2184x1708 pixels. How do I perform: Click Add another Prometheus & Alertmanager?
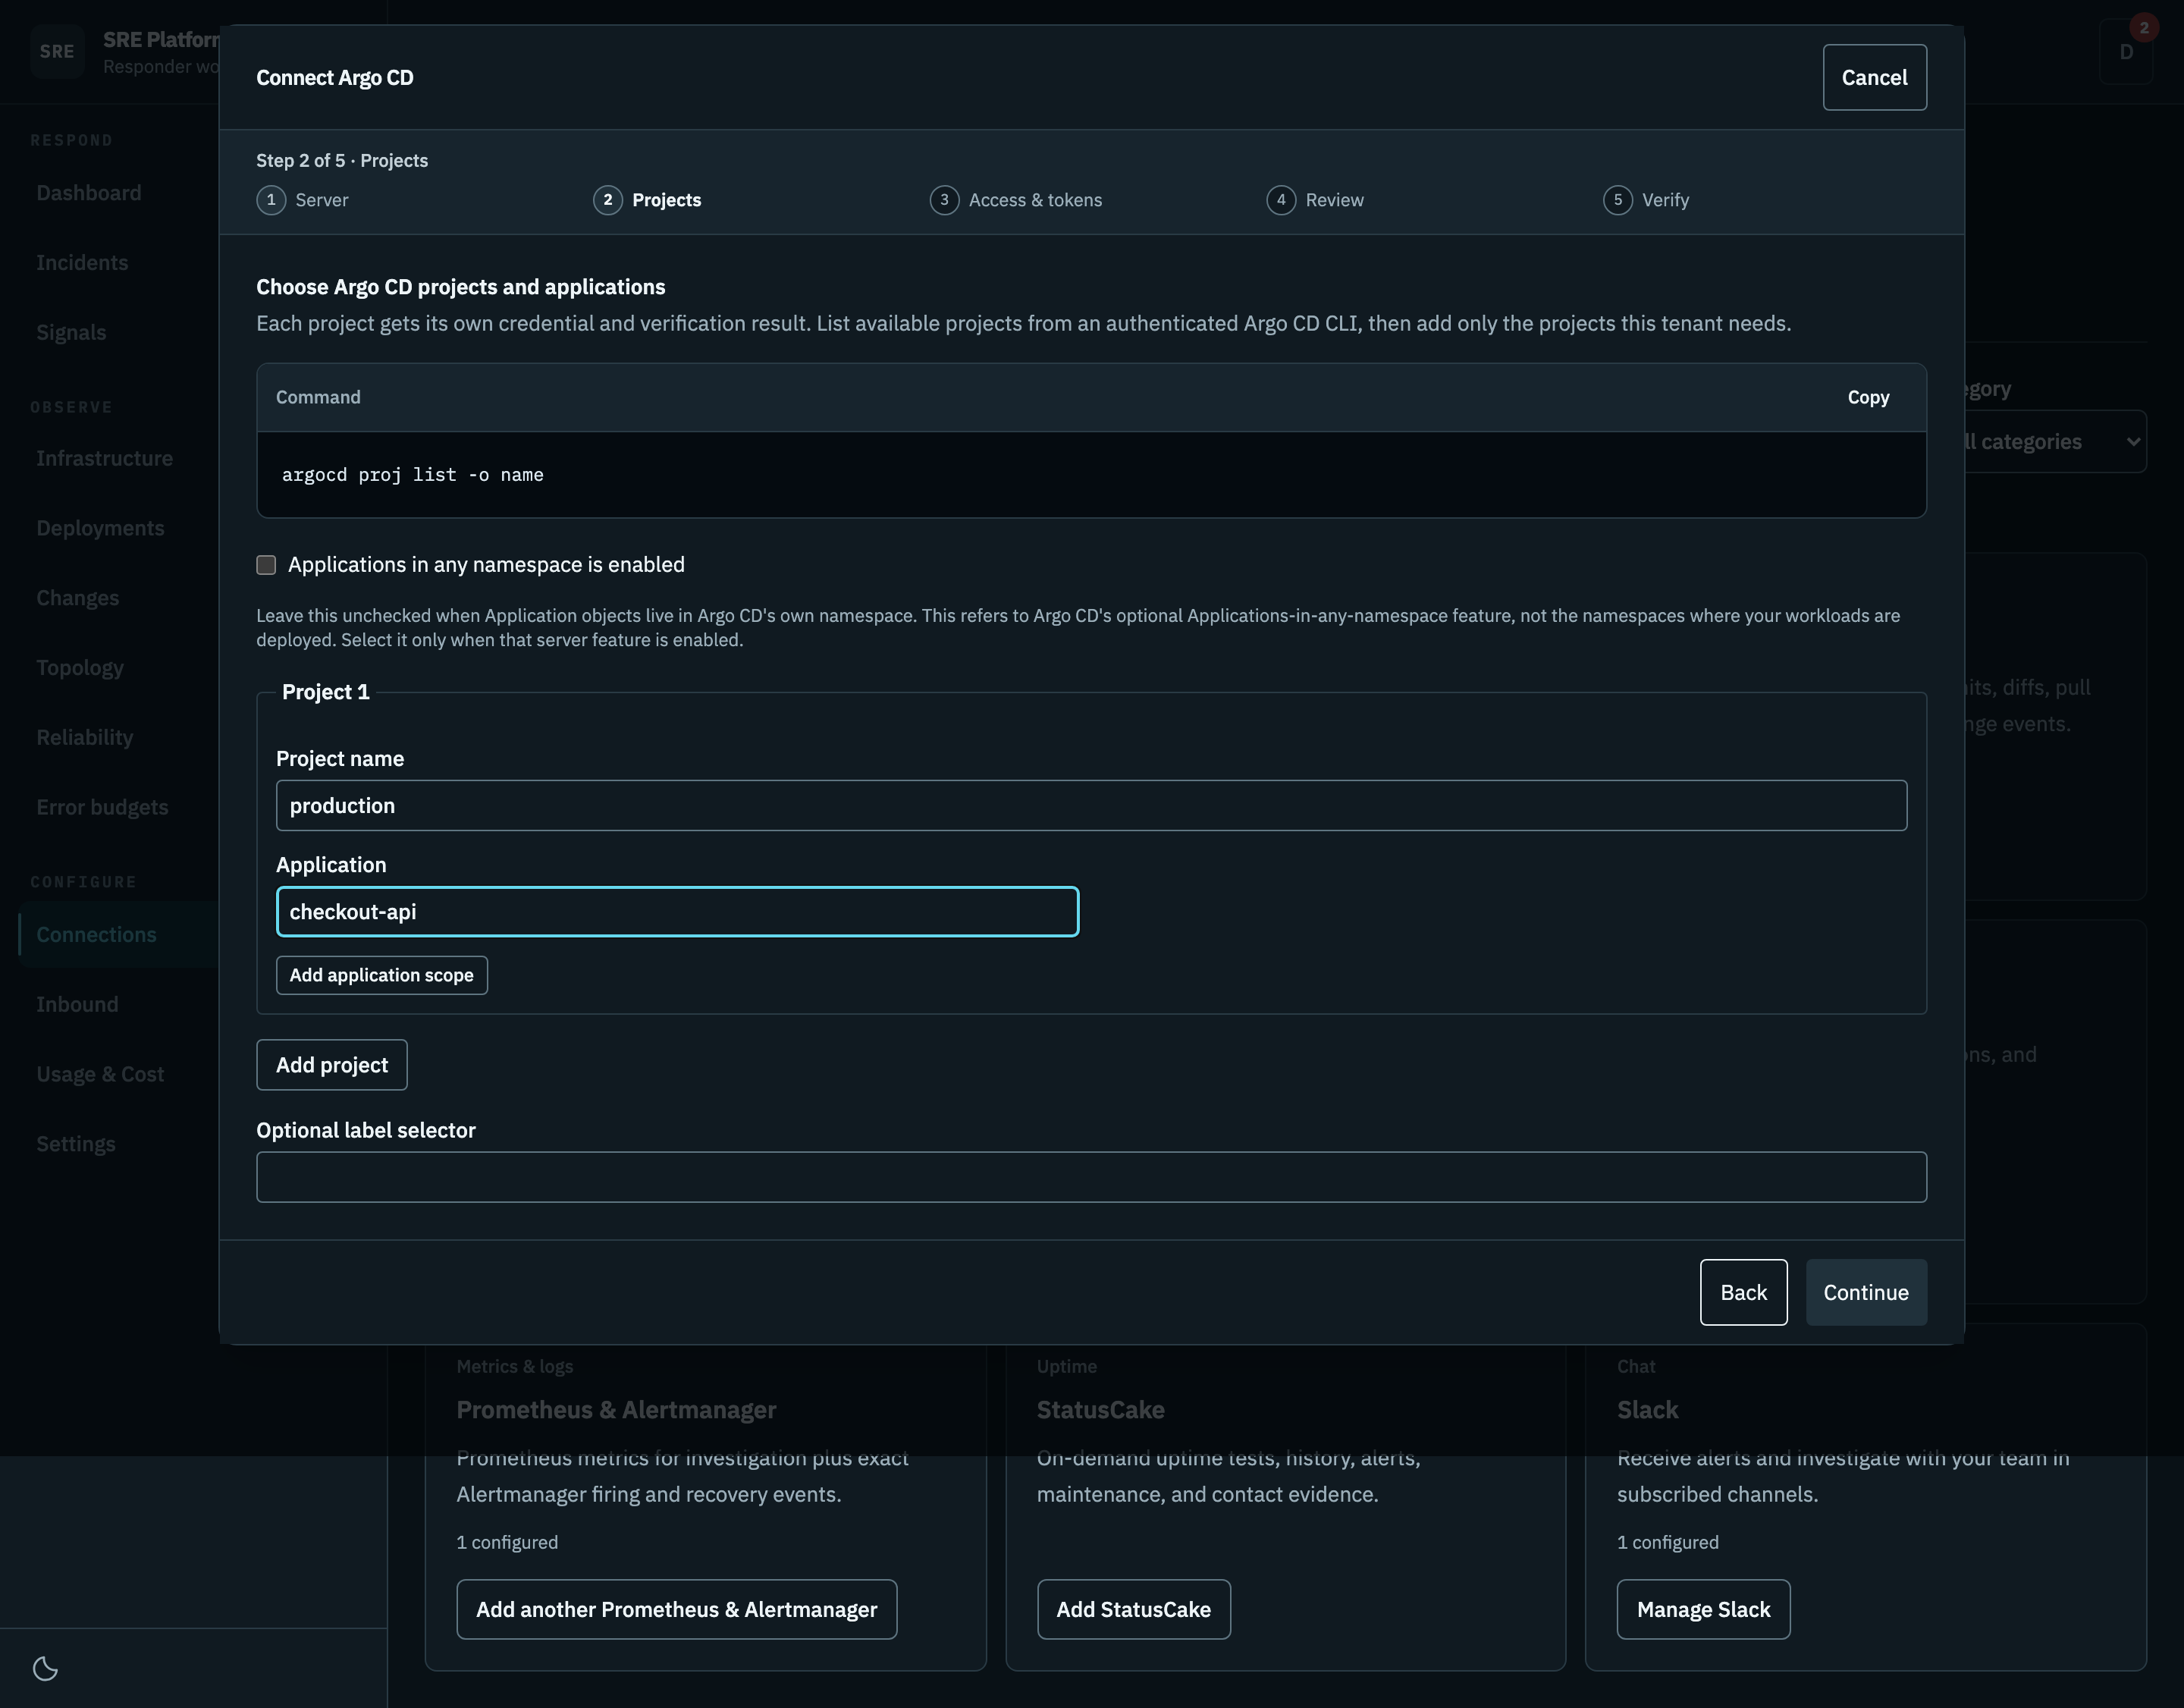pyautogui.click(x=677, y=1609)
